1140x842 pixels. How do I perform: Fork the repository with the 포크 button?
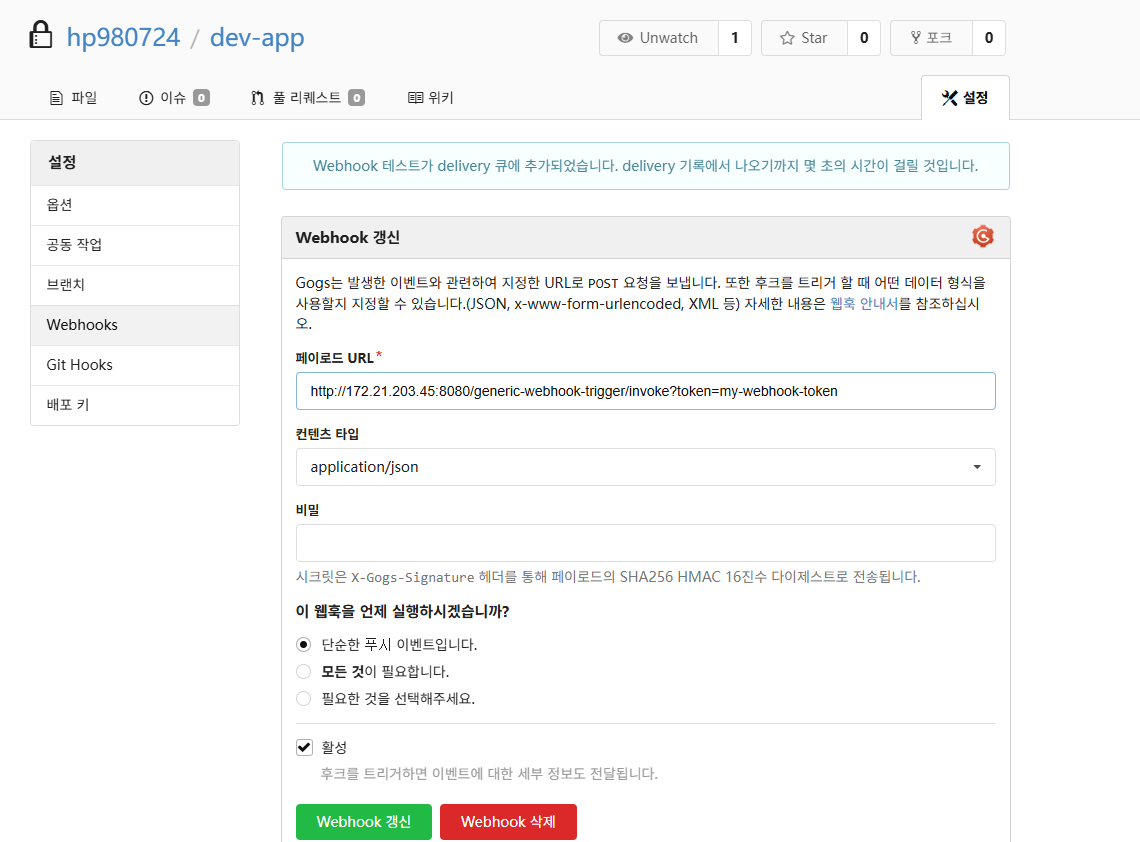tap(931, 38)
